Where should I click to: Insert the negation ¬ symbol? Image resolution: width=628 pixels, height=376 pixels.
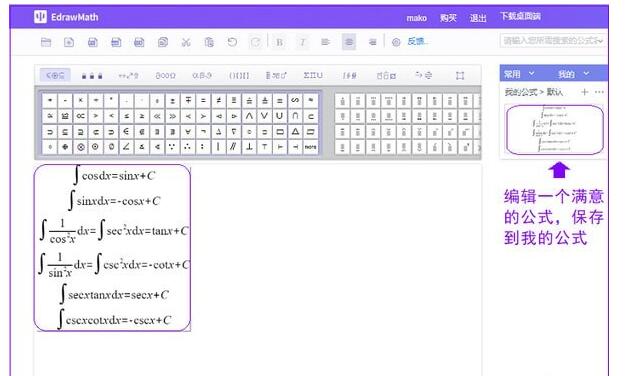(203, 131)
